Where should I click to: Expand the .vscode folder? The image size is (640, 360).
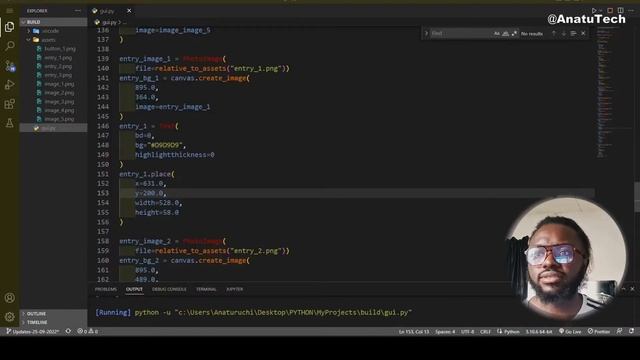click(53, 31)
